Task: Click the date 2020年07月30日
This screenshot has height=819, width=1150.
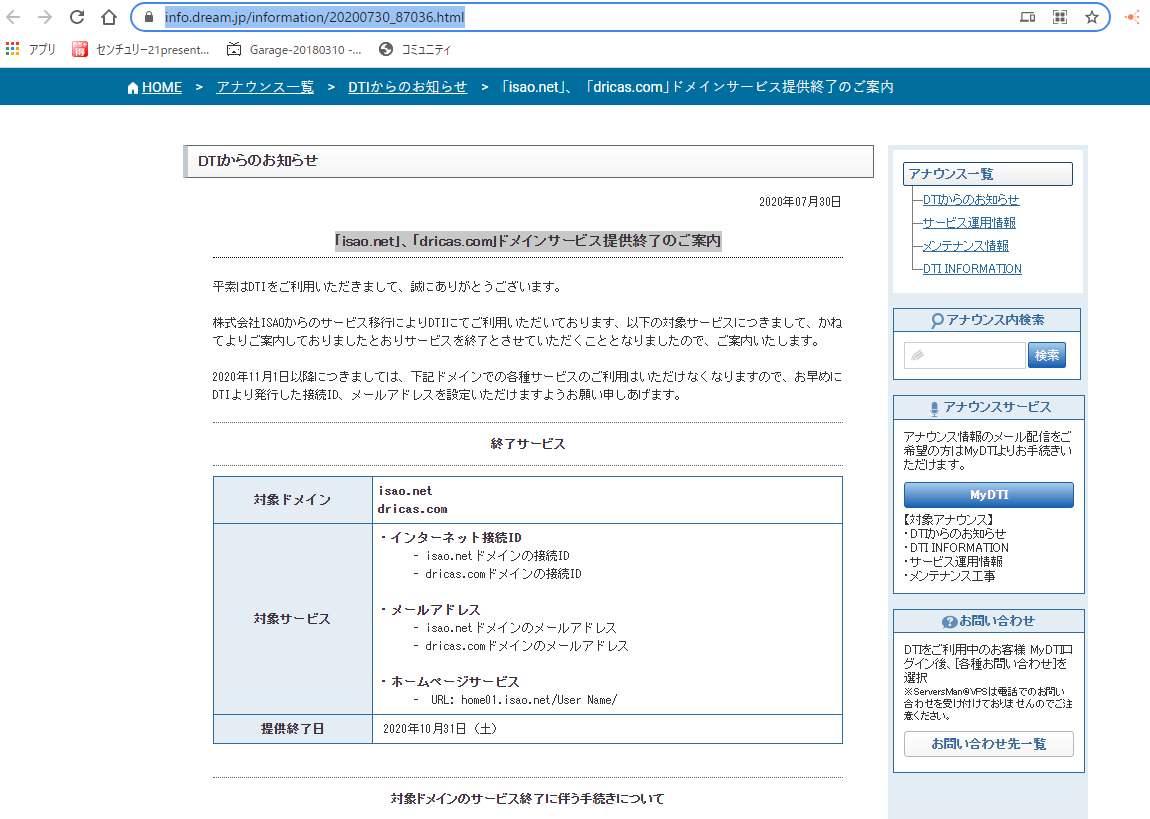Action: [x=800, y=202]
